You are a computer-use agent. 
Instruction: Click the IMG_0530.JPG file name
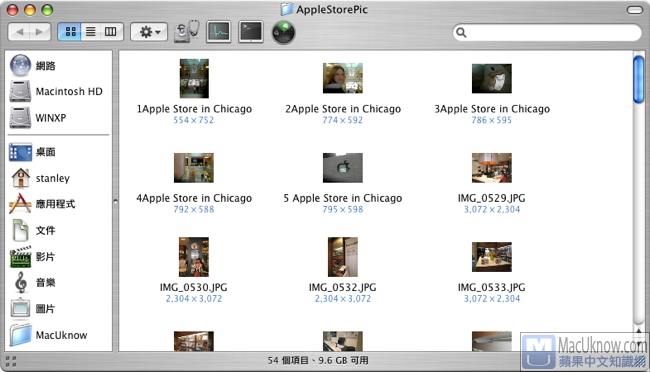coord(194,287)
